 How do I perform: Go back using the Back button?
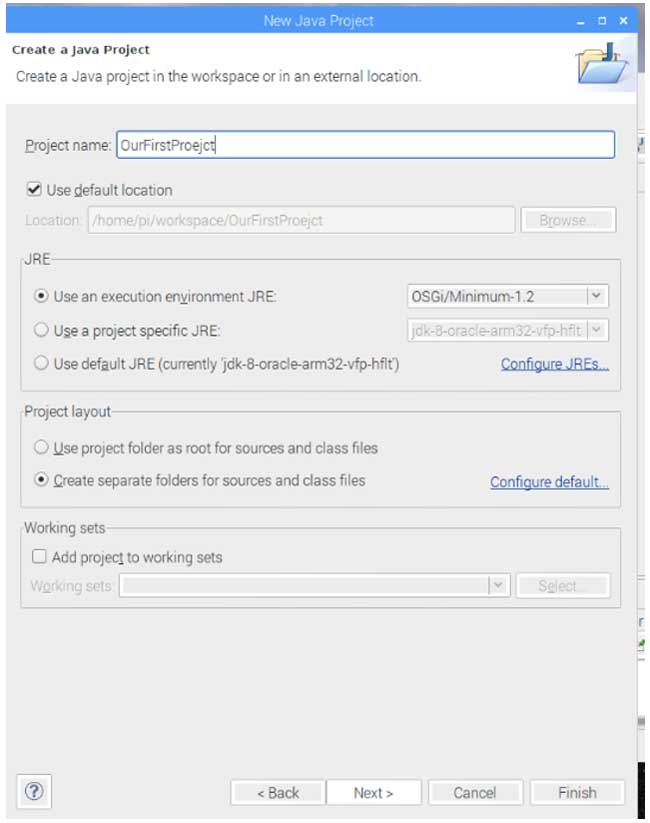coord(277,793)
